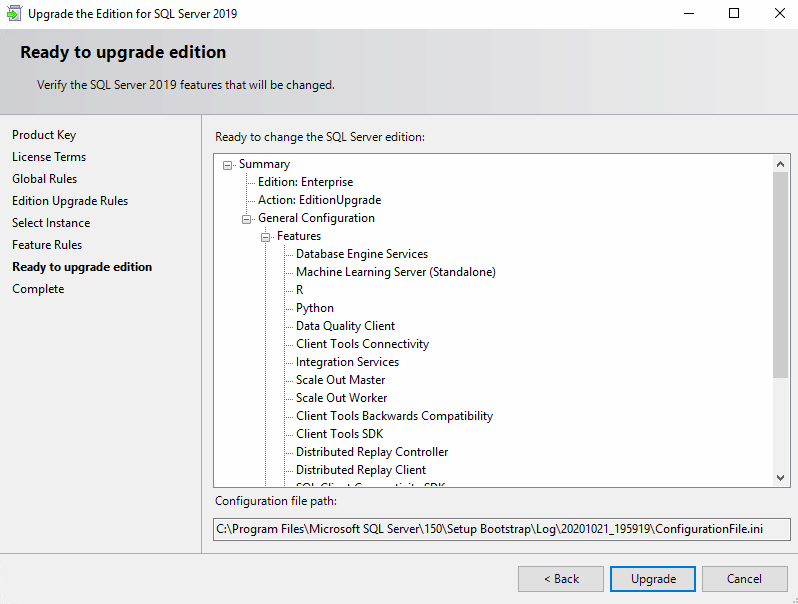The width and height of the screenshot is (798, 604).
Task: Select the Integration Services row
Action: [348, 362]
